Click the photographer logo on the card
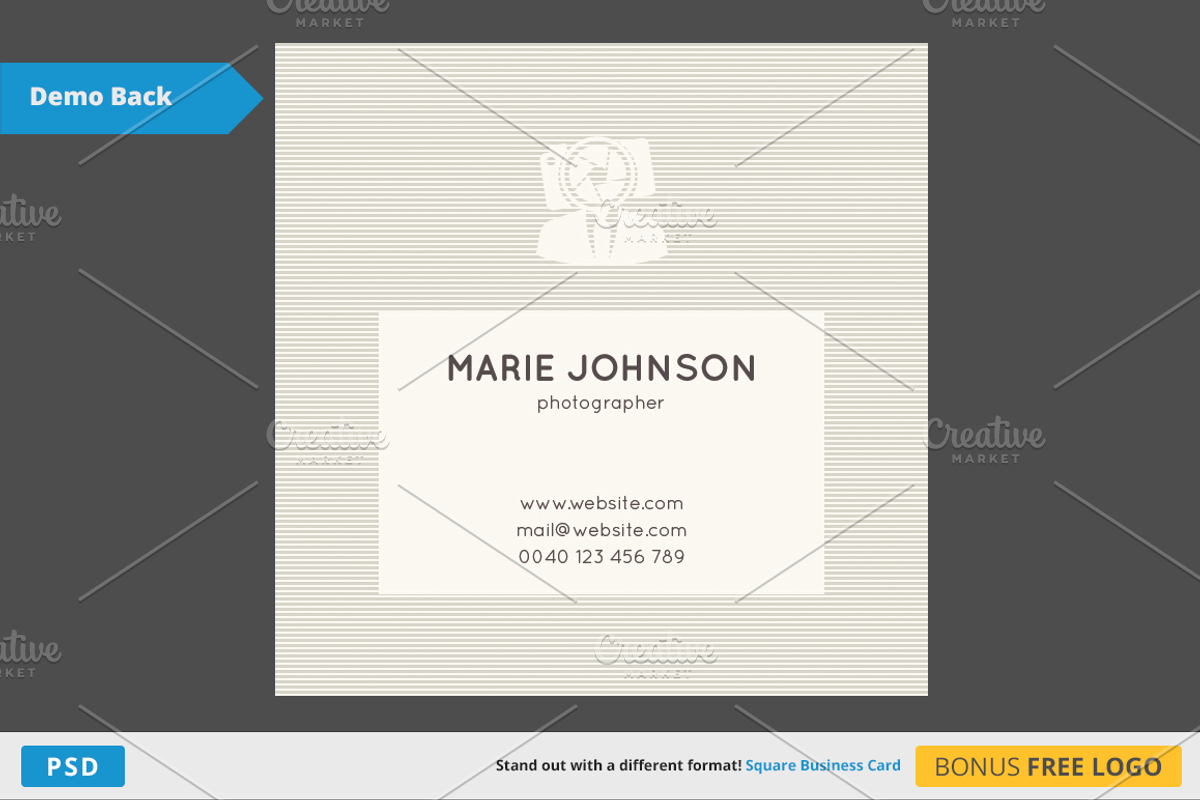 [x=602, y=200]
